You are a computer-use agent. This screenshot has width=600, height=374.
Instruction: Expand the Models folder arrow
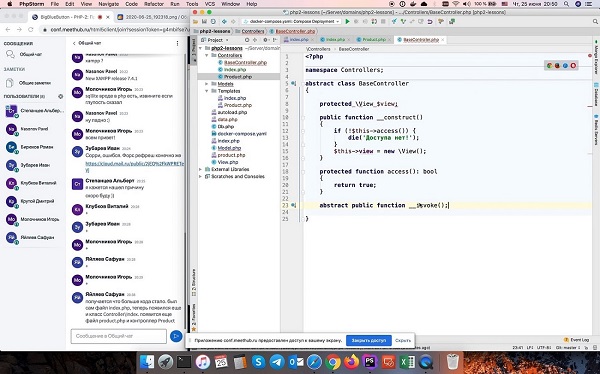(207, 84)
